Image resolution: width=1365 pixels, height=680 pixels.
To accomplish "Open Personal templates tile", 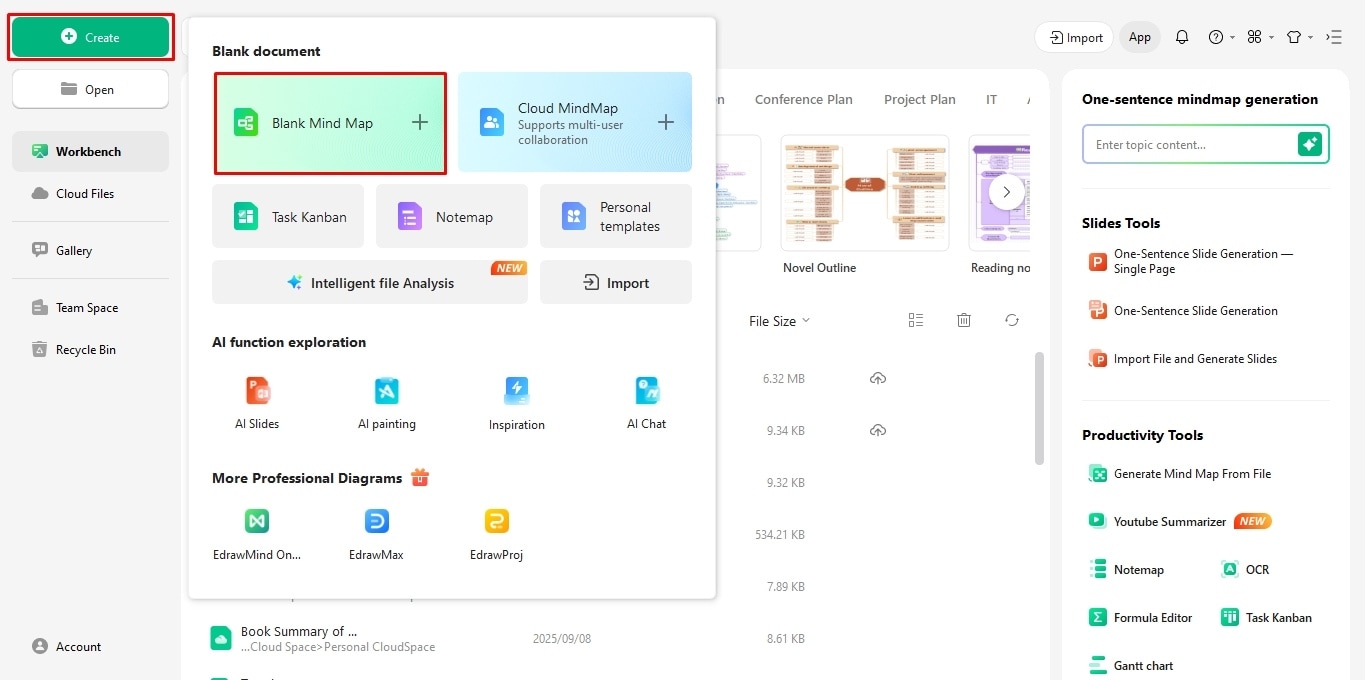I will click(x=616, y=216).
